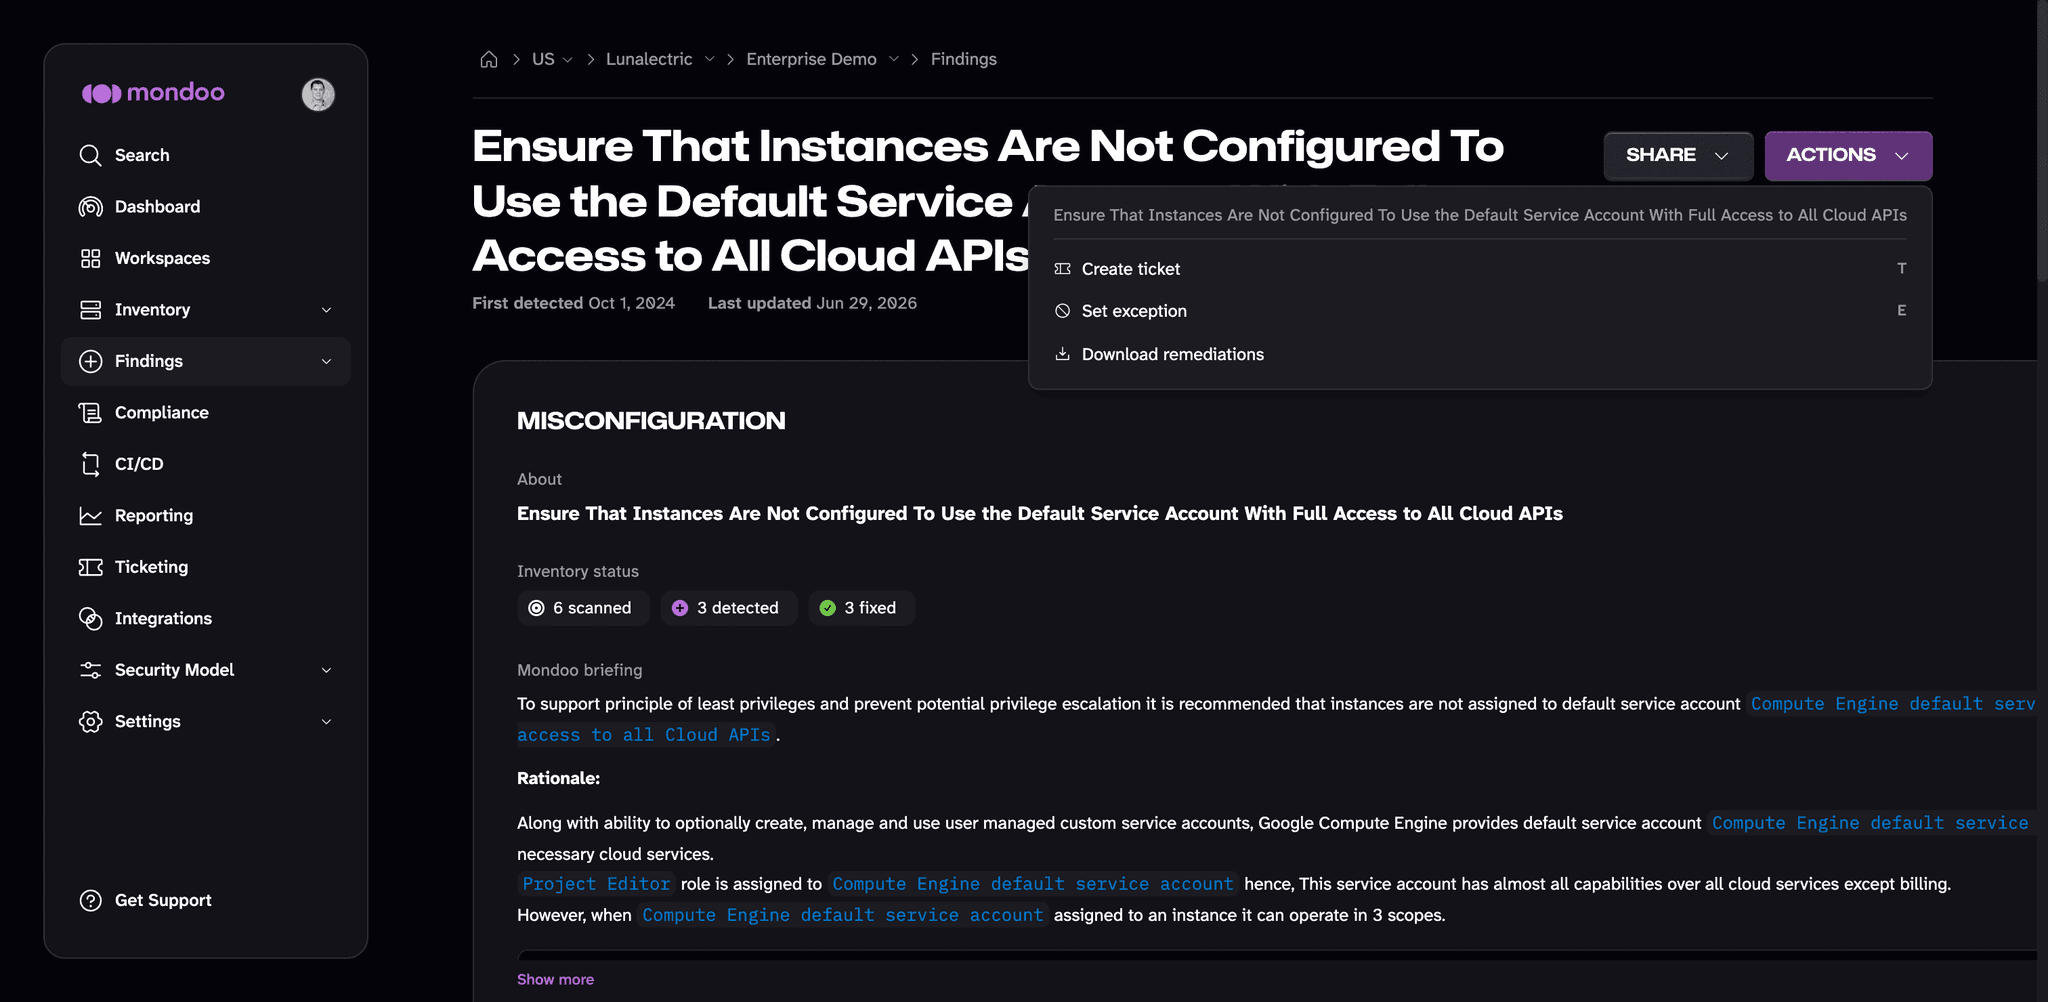The height and width of the screenshot is (1002, 2048).
Task: Open the user avatar profile
Action: (318, 94)
